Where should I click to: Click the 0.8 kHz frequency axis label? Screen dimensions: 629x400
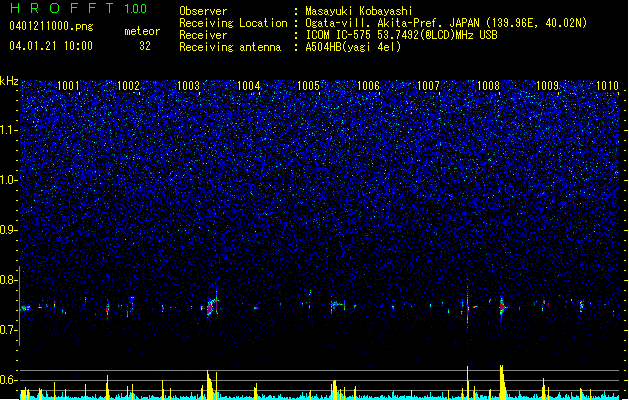[9, 280]
